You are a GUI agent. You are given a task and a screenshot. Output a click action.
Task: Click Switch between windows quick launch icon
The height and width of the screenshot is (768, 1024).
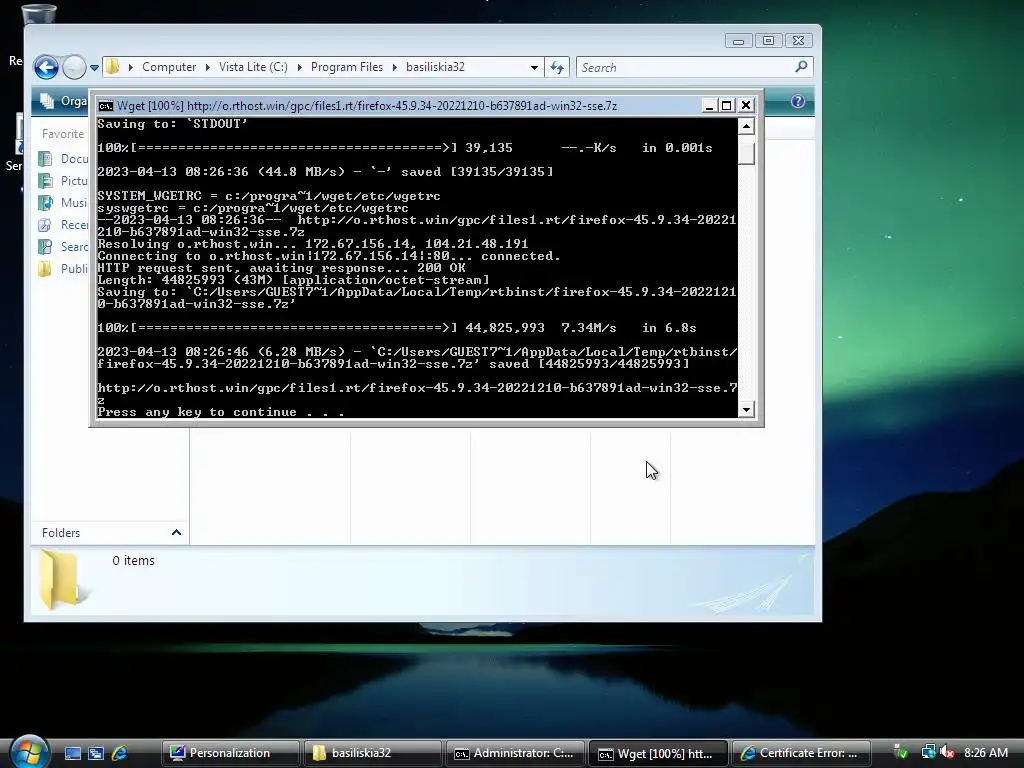tap(96, 753)
